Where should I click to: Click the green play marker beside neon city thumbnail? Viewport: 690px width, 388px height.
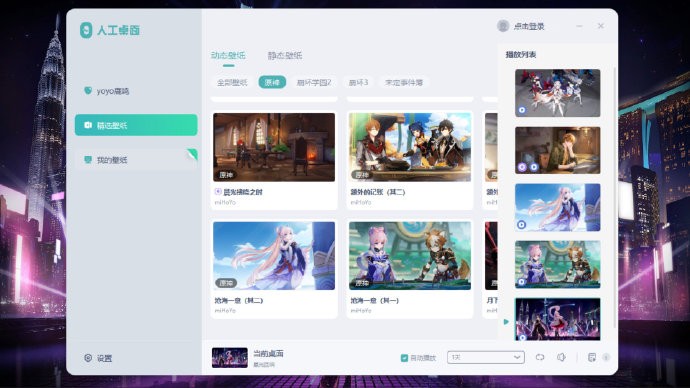(506, 322)
